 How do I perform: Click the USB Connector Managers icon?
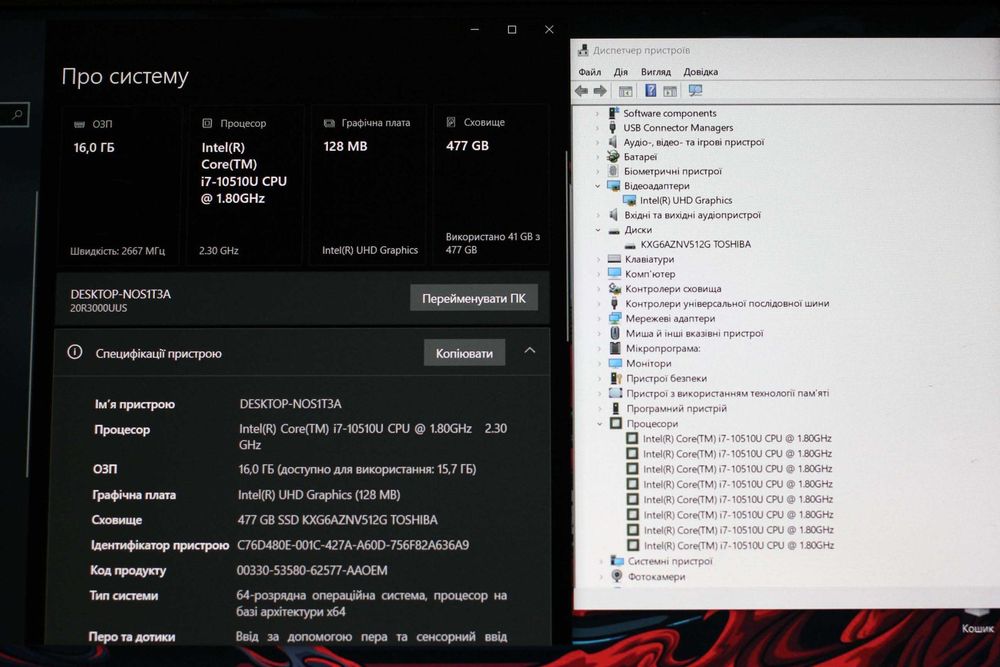click(x=613, y=128)
